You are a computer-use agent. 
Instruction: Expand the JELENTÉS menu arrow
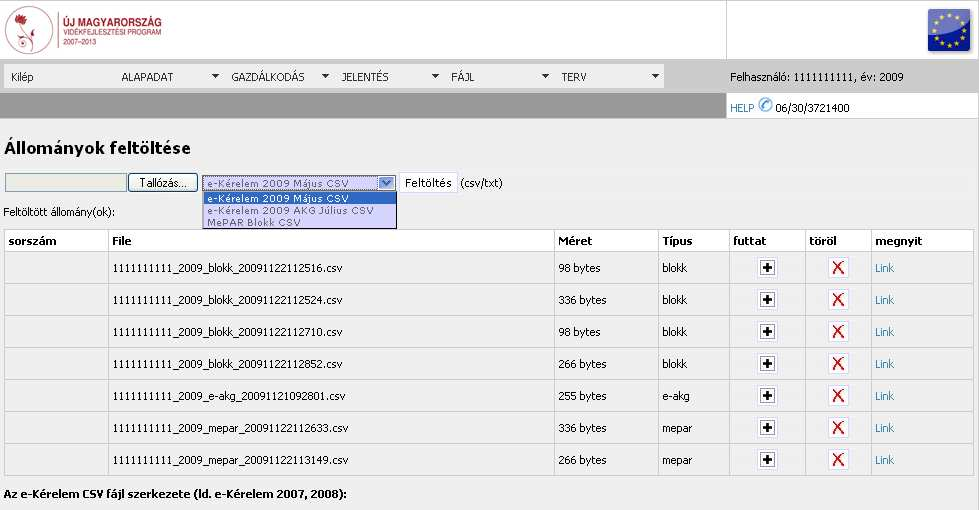pyautogui.click(x=435, y=76)
